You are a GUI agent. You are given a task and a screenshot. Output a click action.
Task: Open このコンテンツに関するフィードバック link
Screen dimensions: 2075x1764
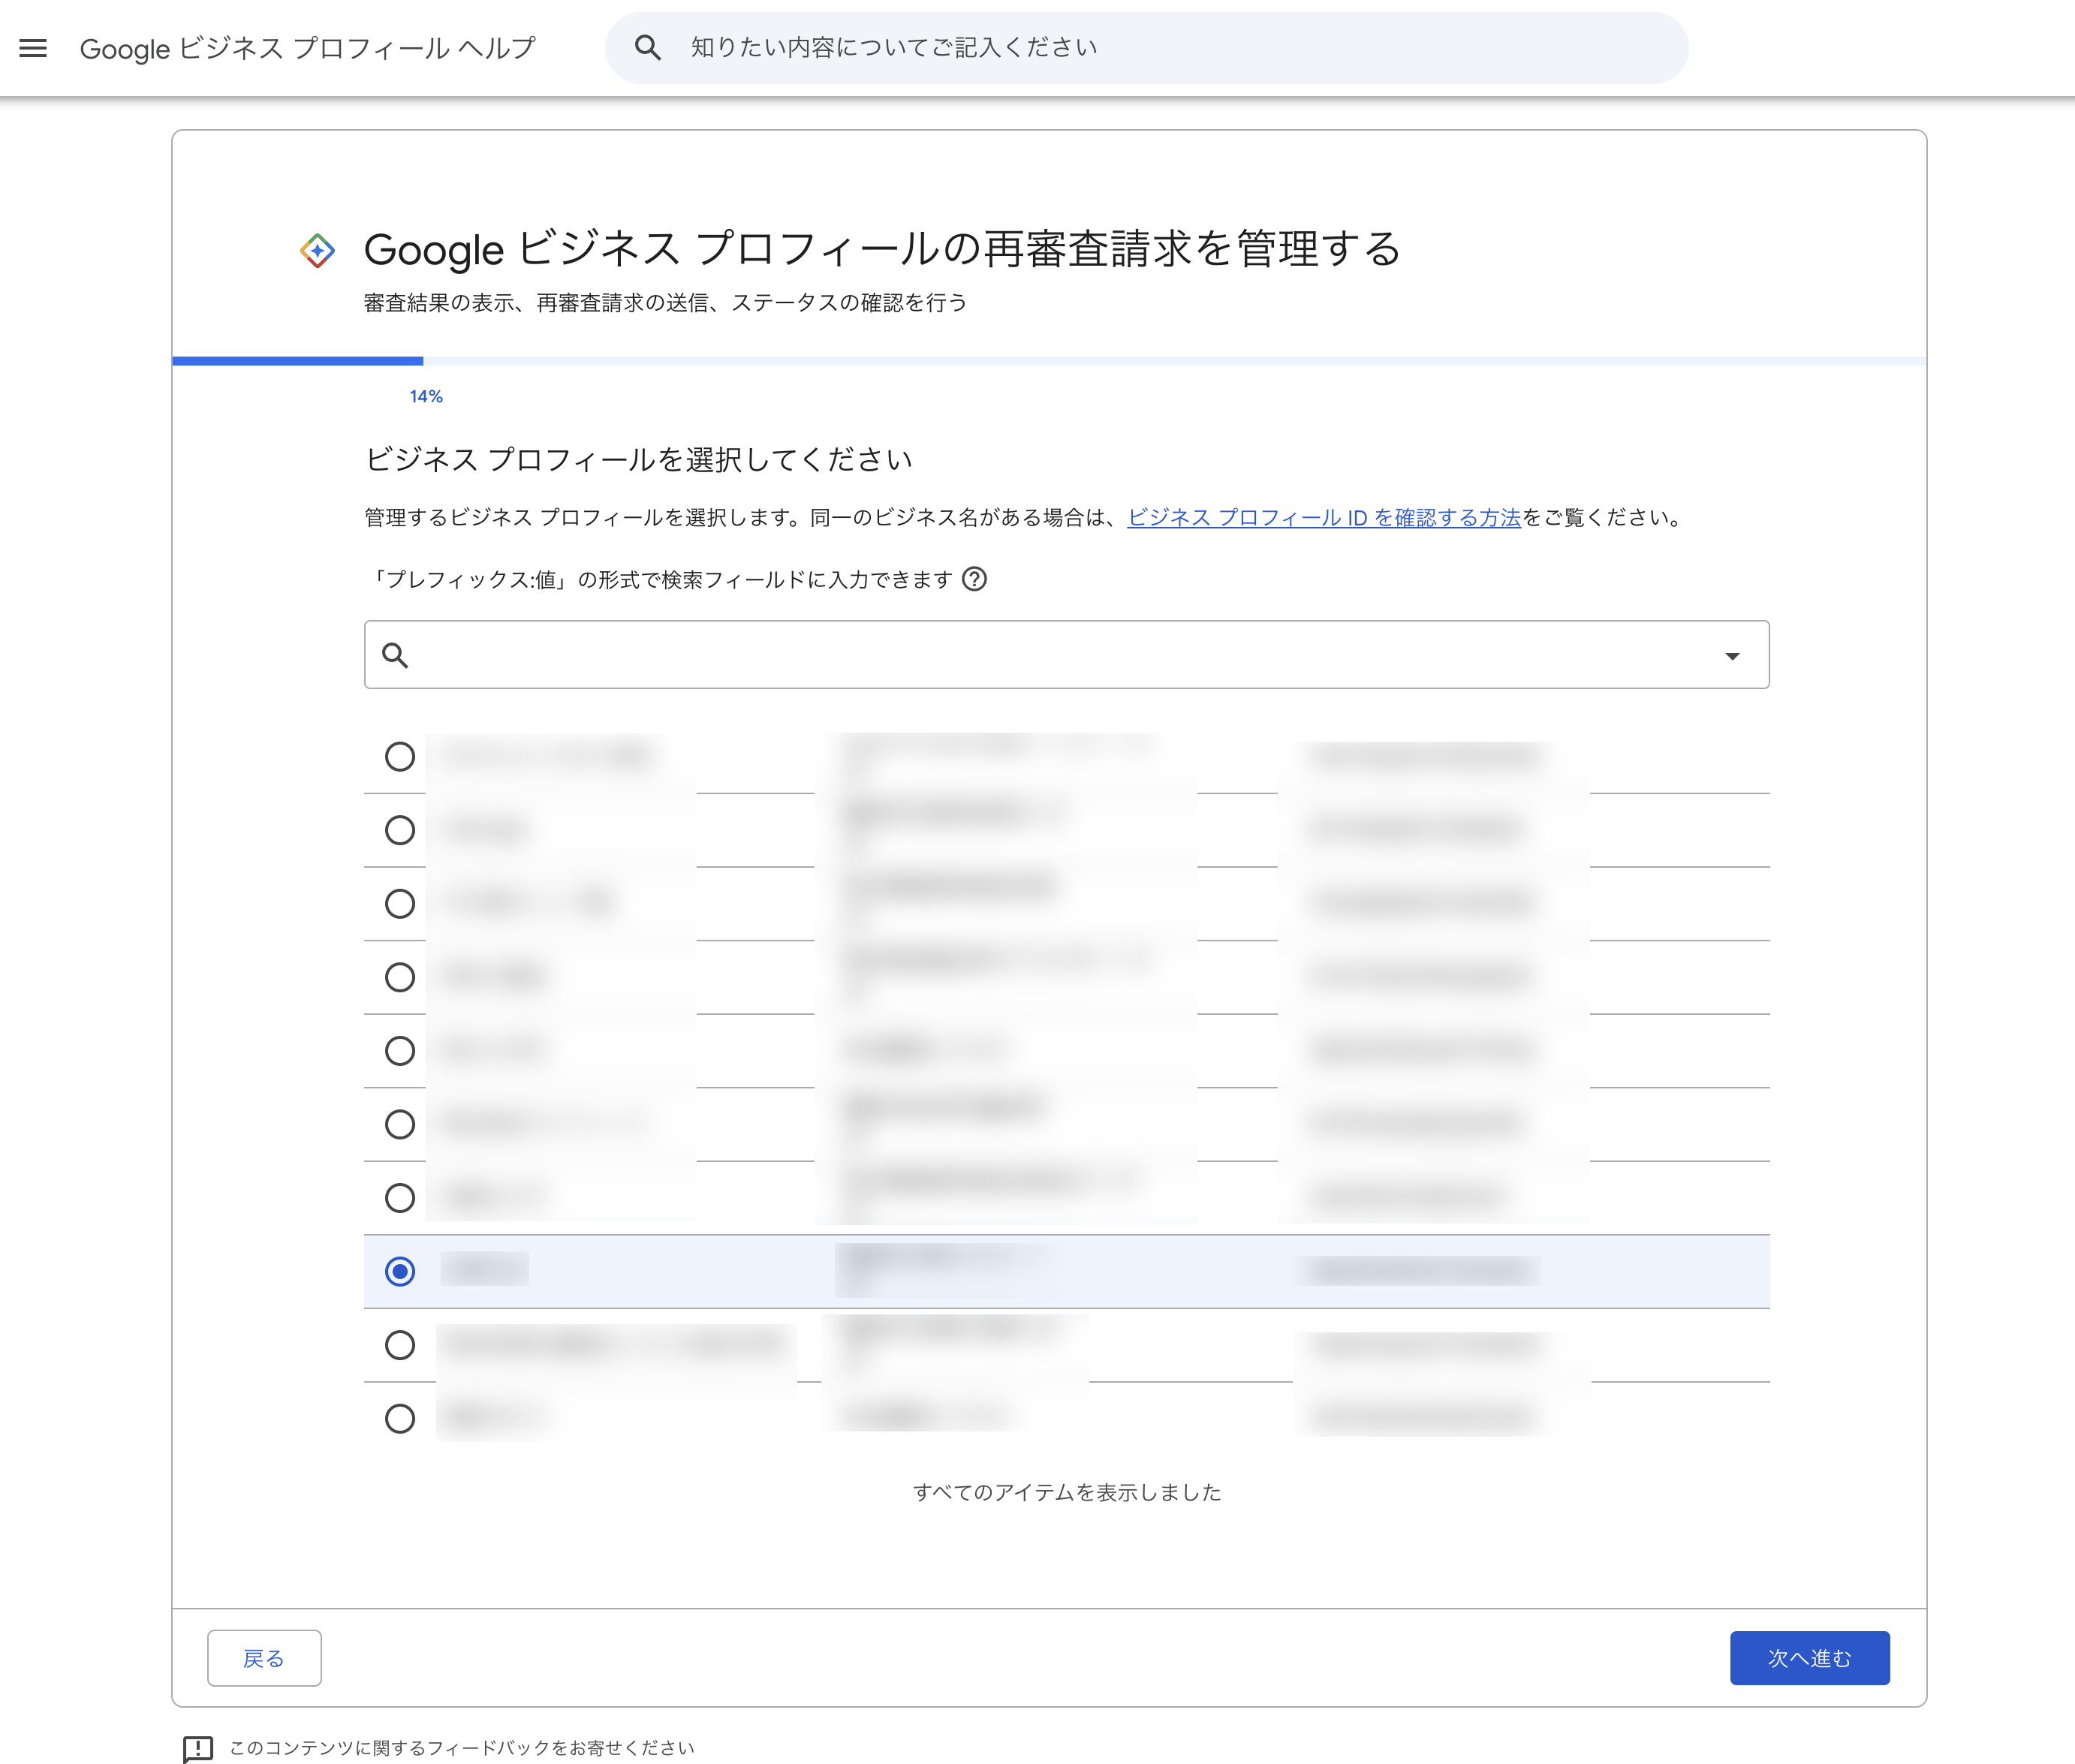(461, 1748)
